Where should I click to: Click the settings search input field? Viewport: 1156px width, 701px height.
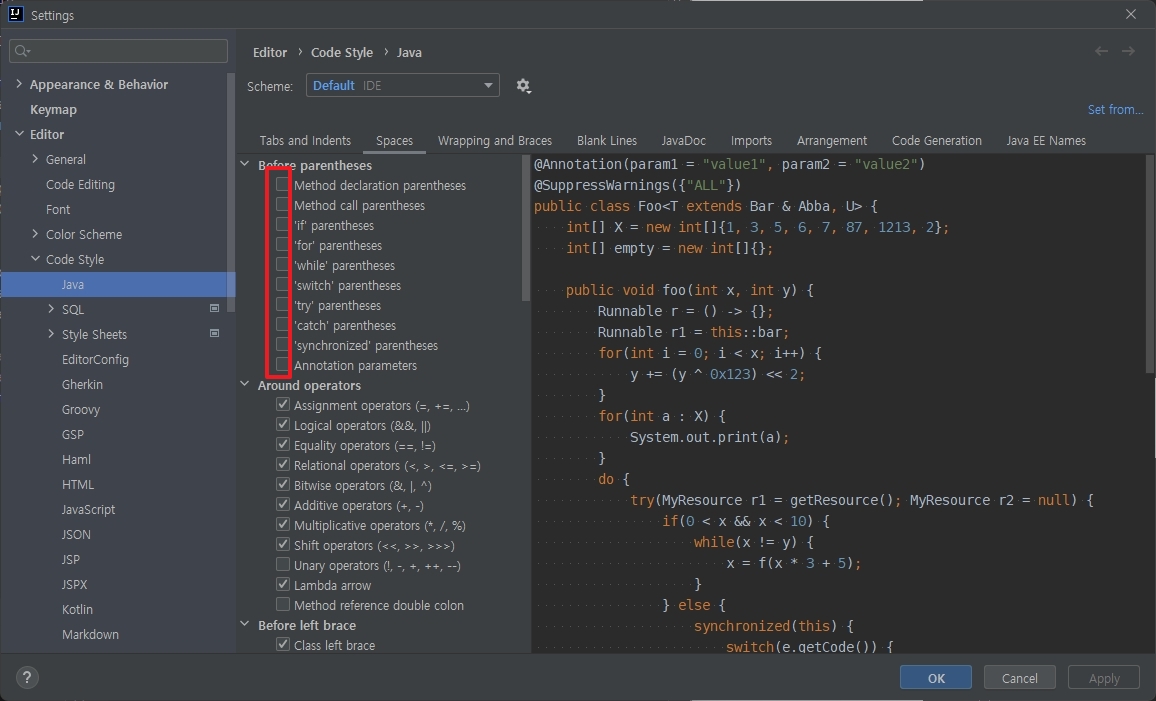tap(118, 51)
